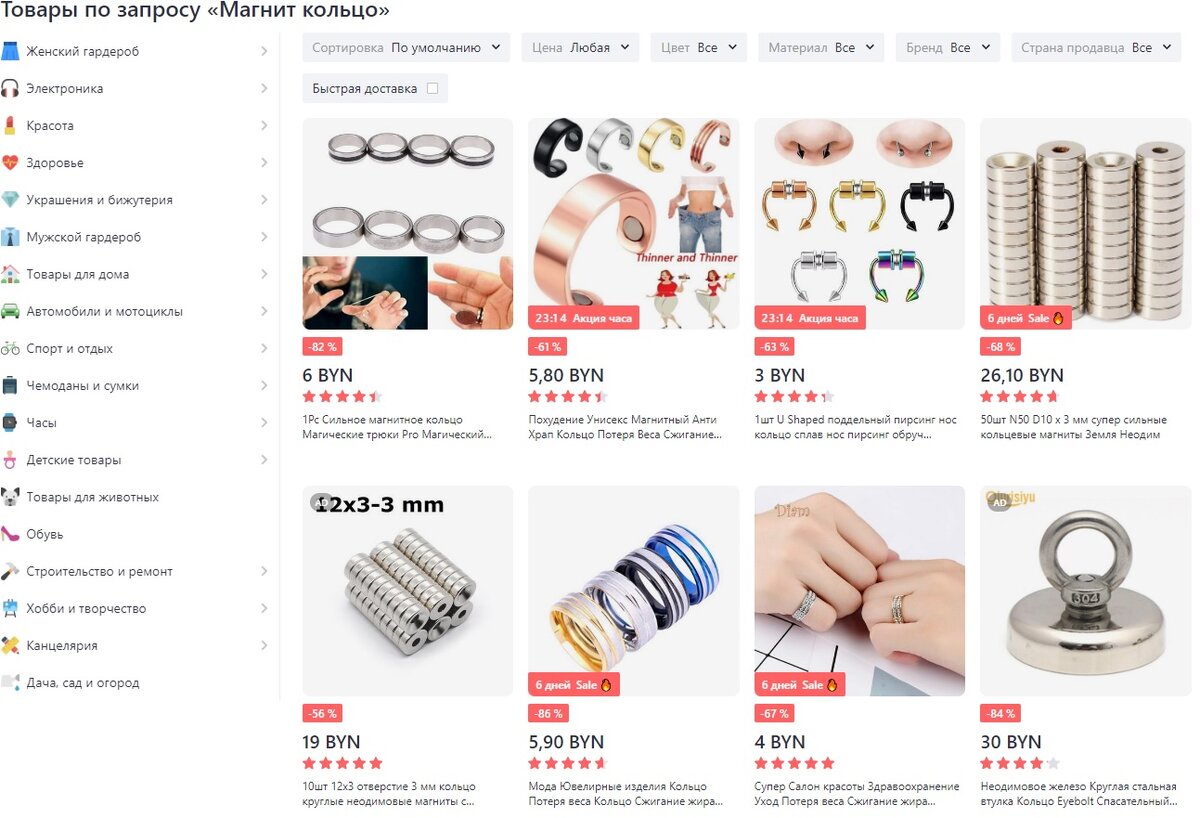Enable the Быстрая доставка checkbox
This screenshot has width=1200, height=818.
pos(432,88)
